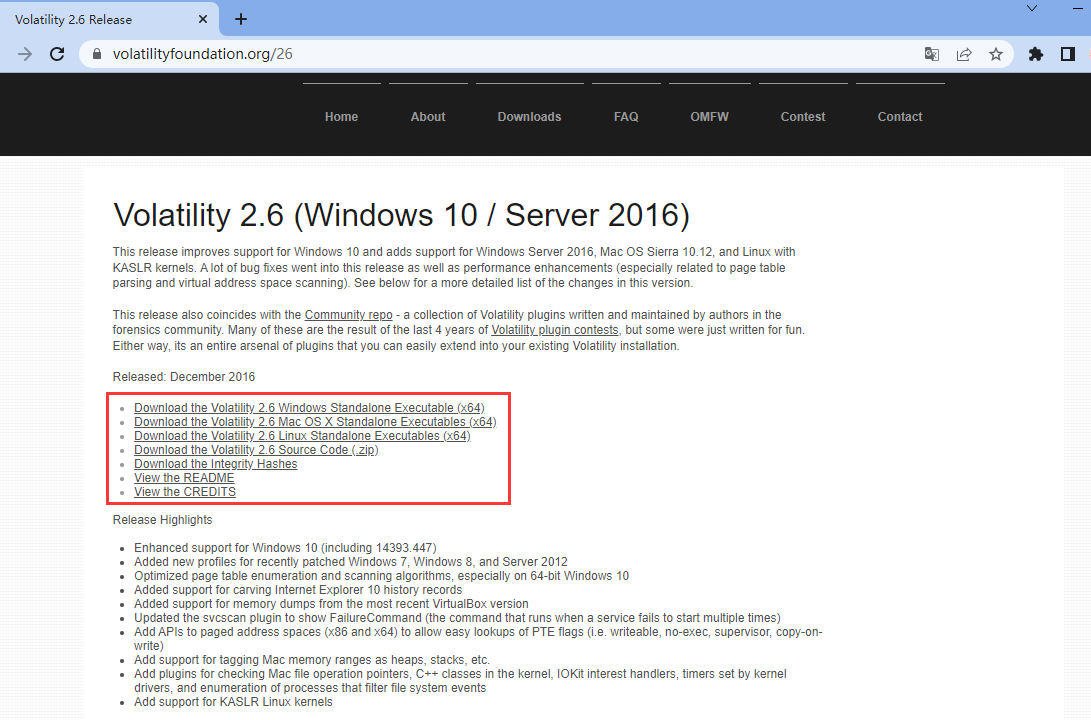Image resolution: width=1091 pixels, height=720 pixels.
Task: Click the Released: December 2016 text
Action: [x=184, y=377]
